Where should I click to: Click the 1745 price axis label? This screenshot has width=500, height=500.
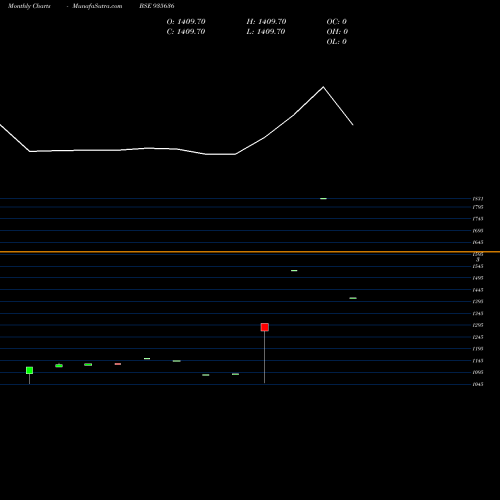pos(478,219)
